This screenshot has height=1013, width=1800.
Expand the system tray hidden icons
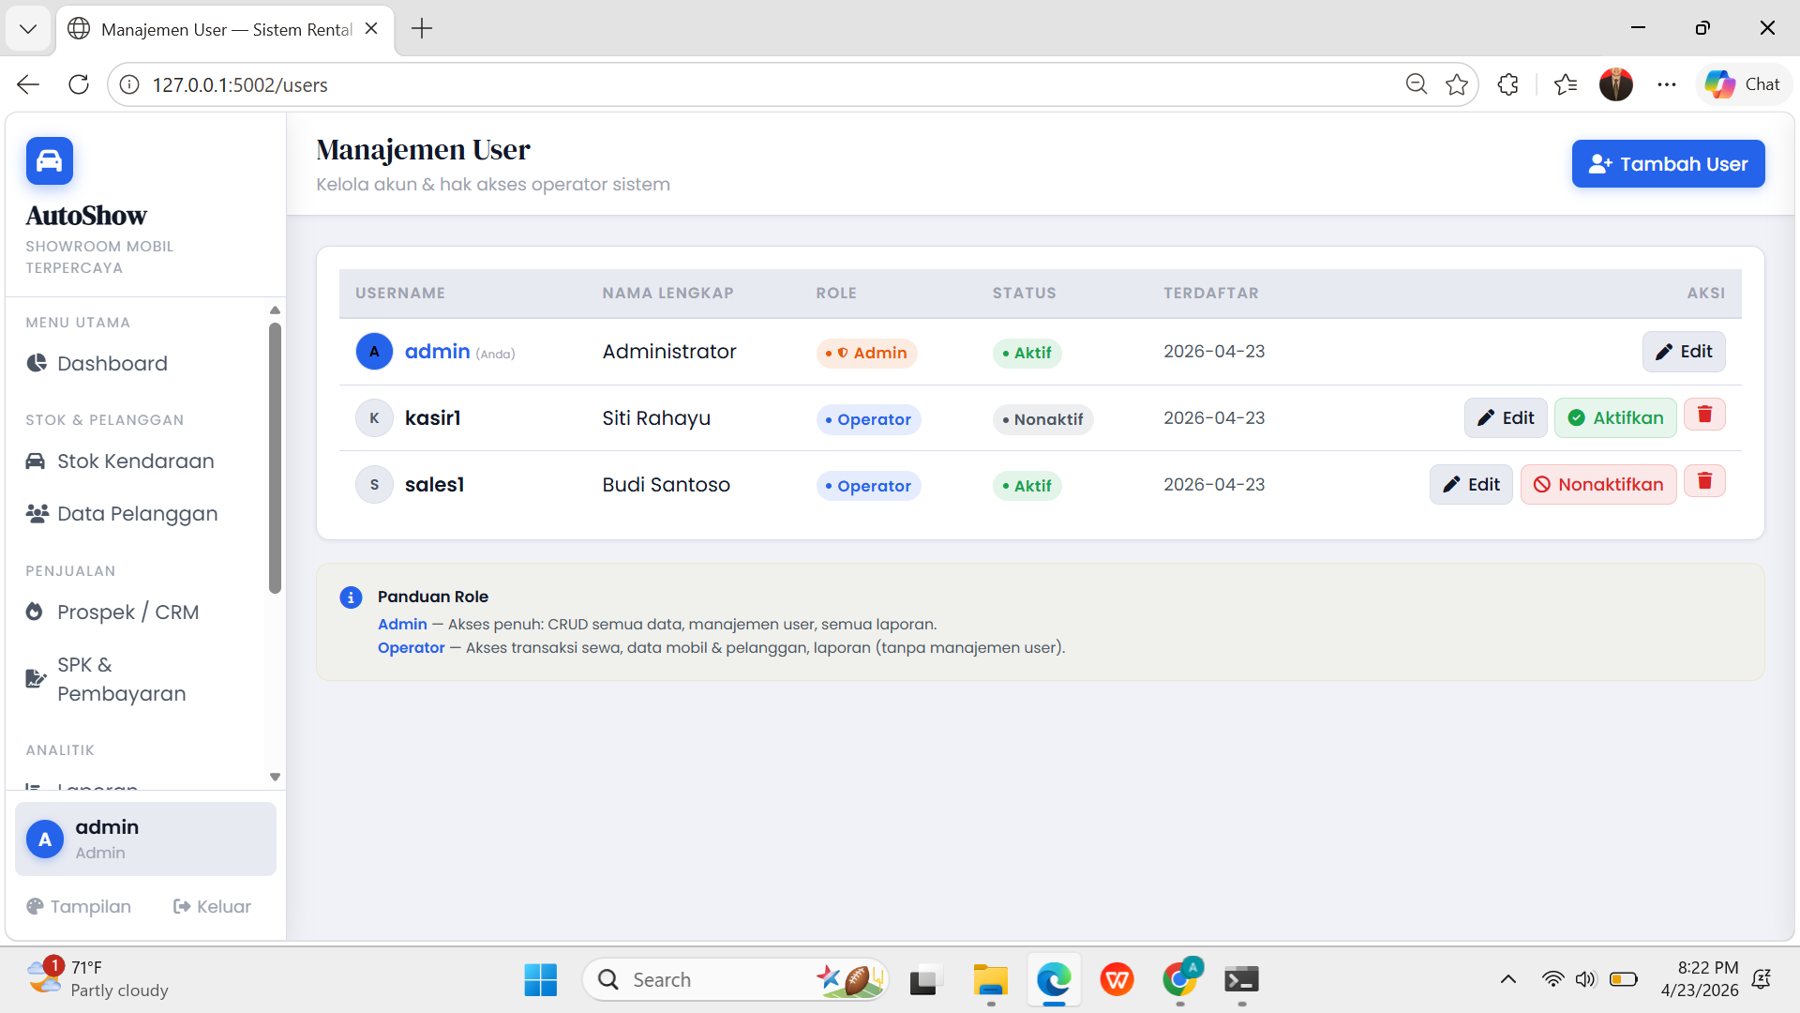(1508, 980)
